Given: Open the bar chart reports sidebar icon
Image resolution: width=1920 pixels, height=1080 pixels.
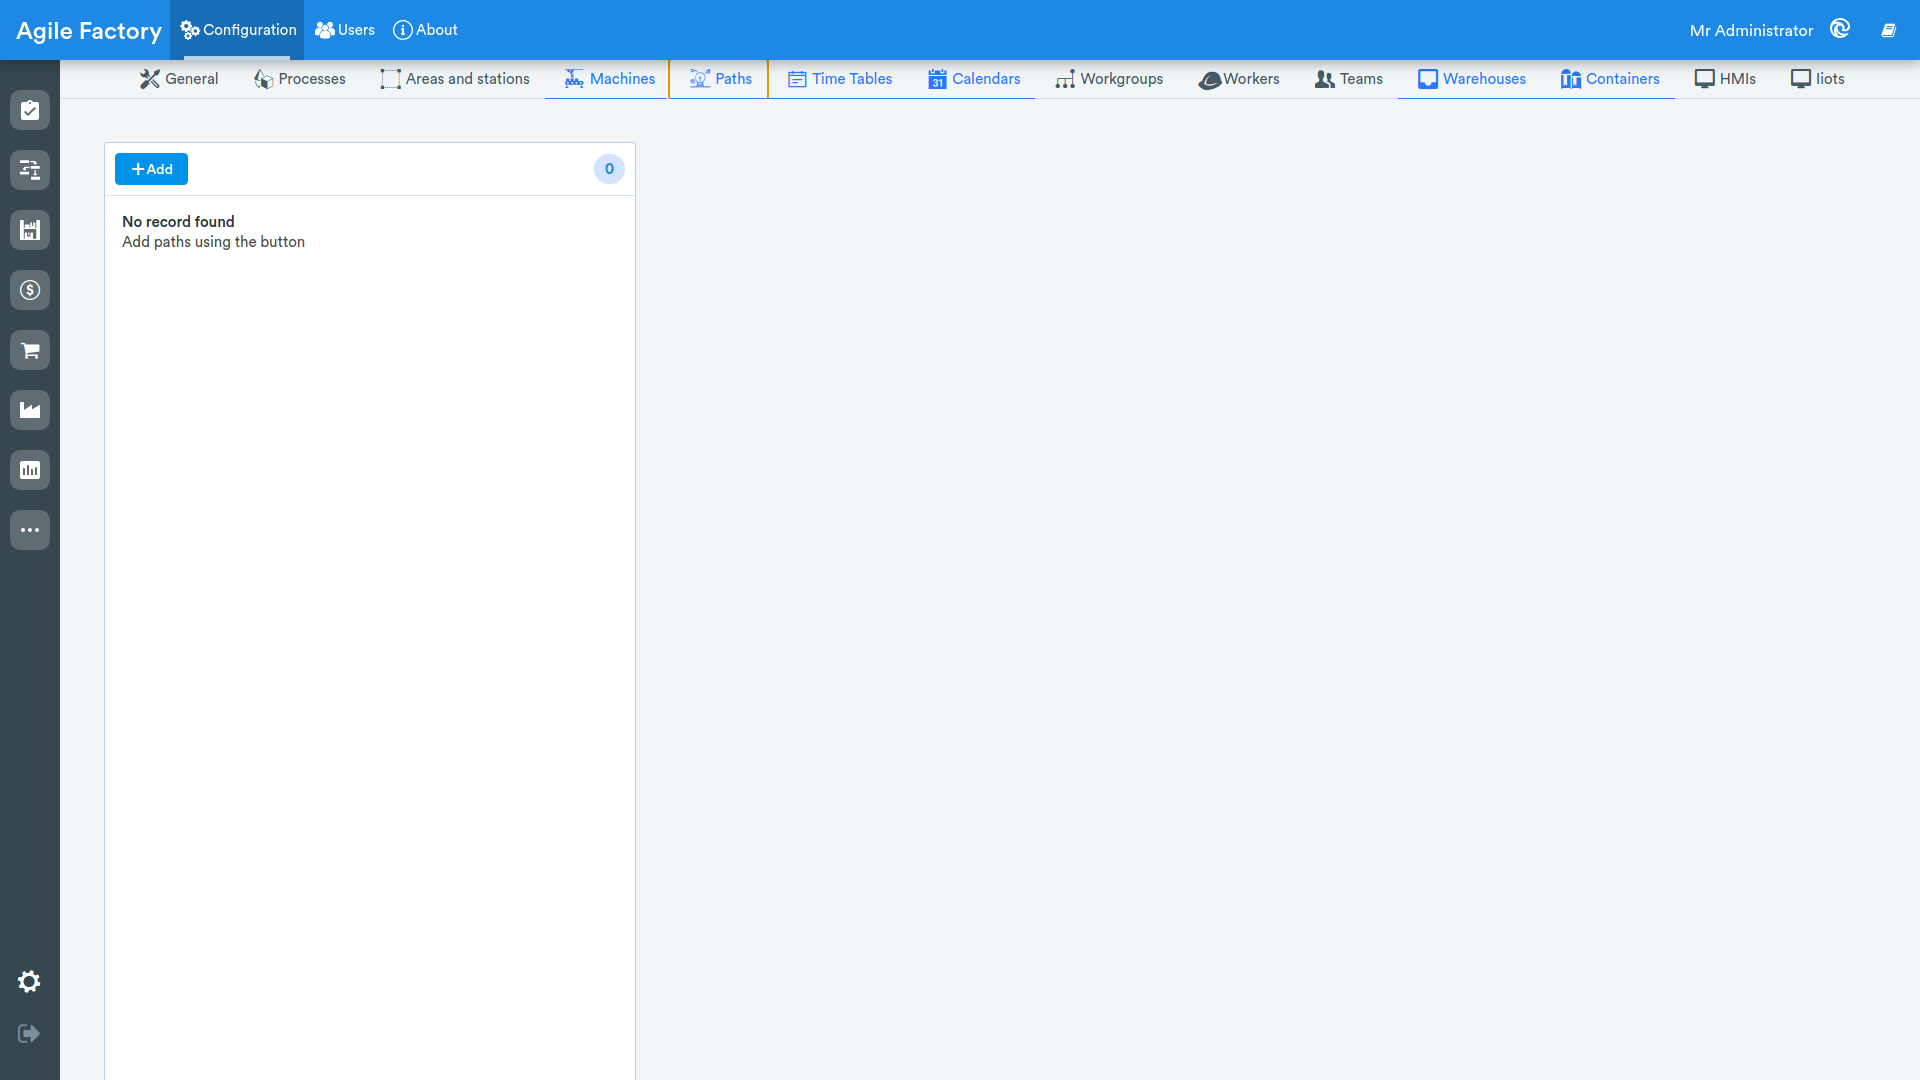Looking at the screenshot, I should [x=30, y=470].
